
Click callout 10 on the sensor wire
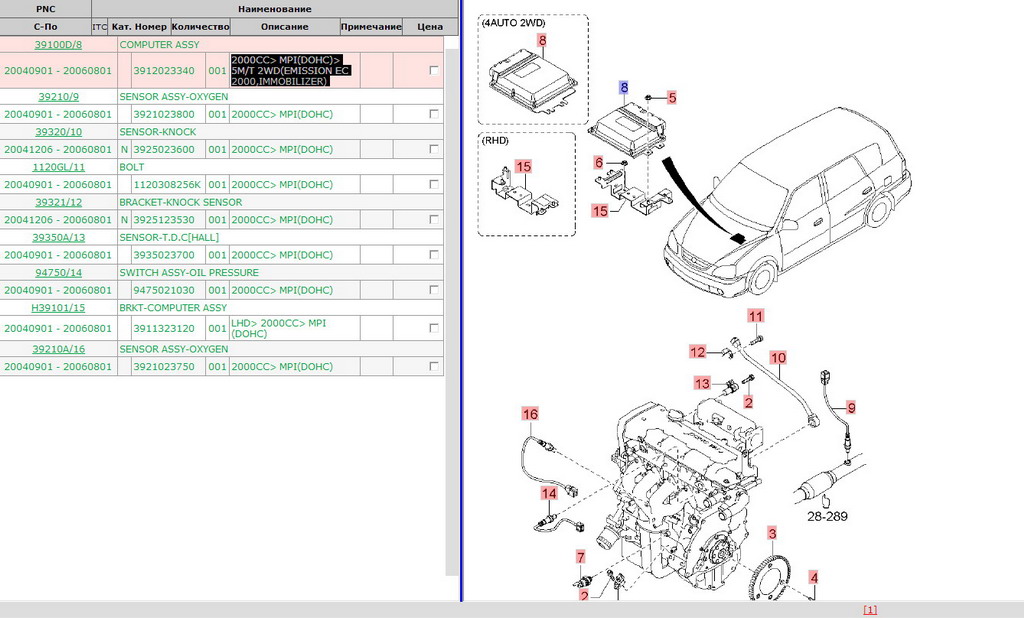tap(778, 357)
